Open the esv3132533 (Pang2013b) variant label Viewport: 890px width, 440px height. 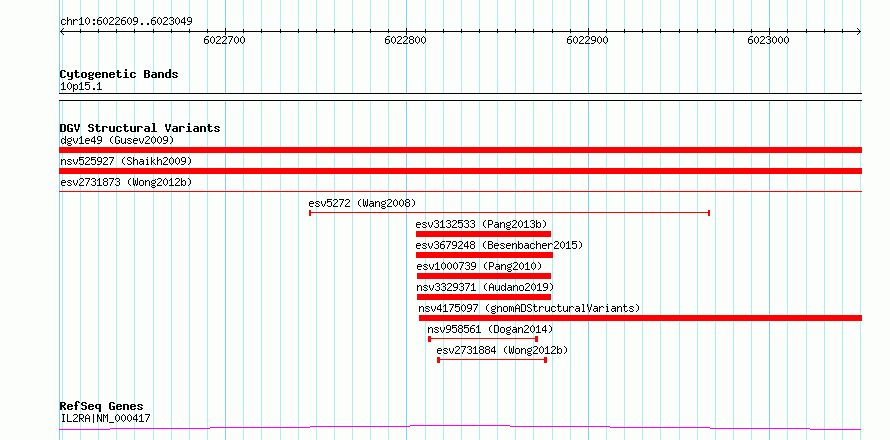(x=481, y=224)
